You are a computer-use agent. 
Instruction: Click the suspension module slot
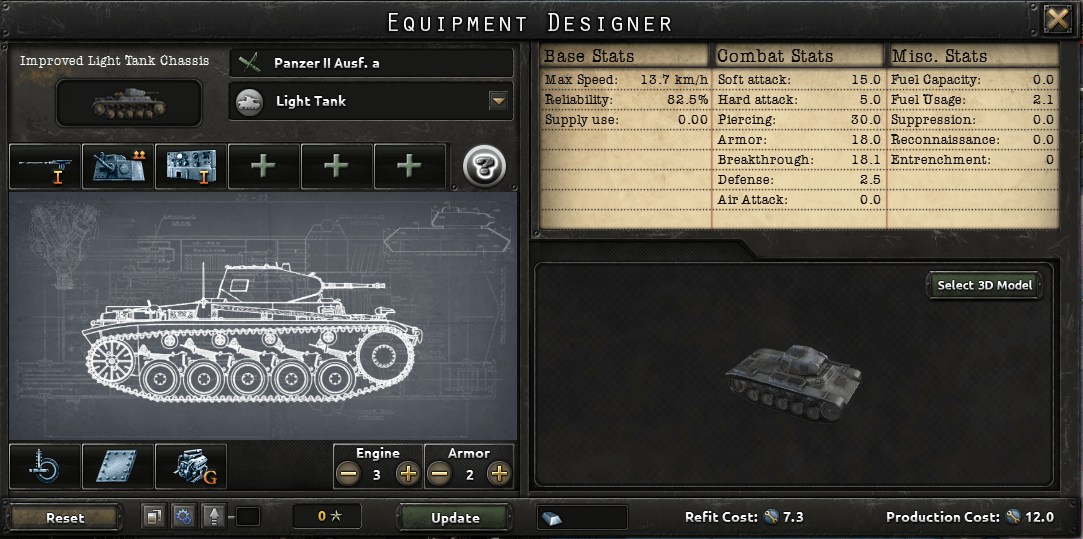click(x=45, y=466)
